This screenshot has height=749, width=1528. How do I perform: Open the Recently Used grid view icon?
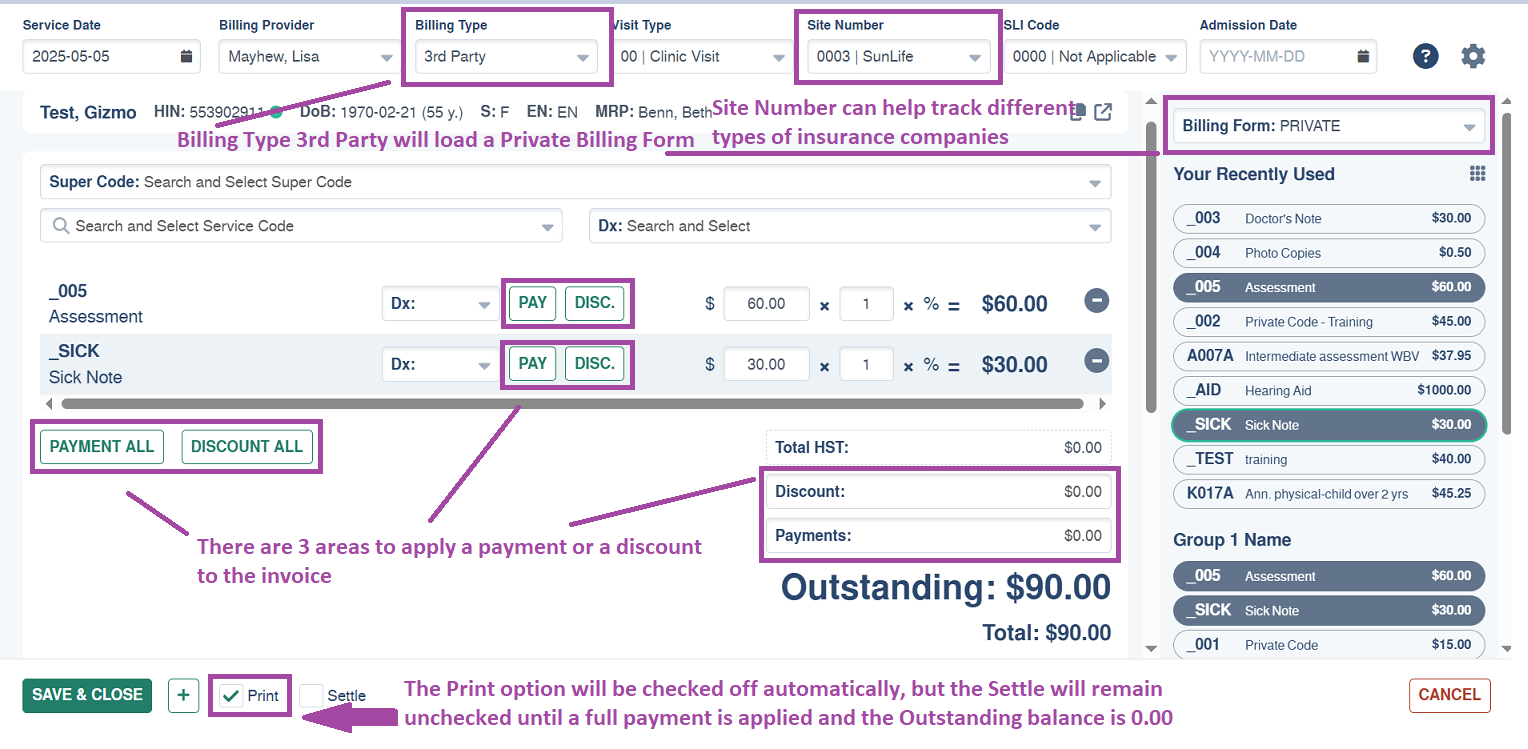point(1477,174)
